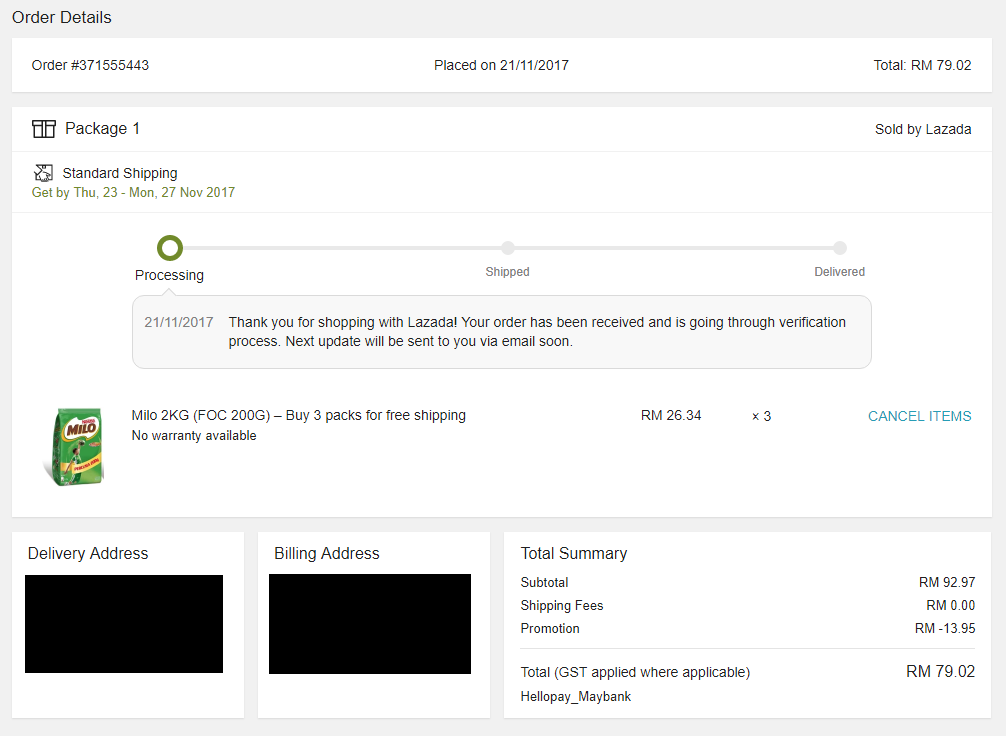This screenshot has width=1006, height=736.
Task: Select the green Processing status circle
Action: (170, 247)
